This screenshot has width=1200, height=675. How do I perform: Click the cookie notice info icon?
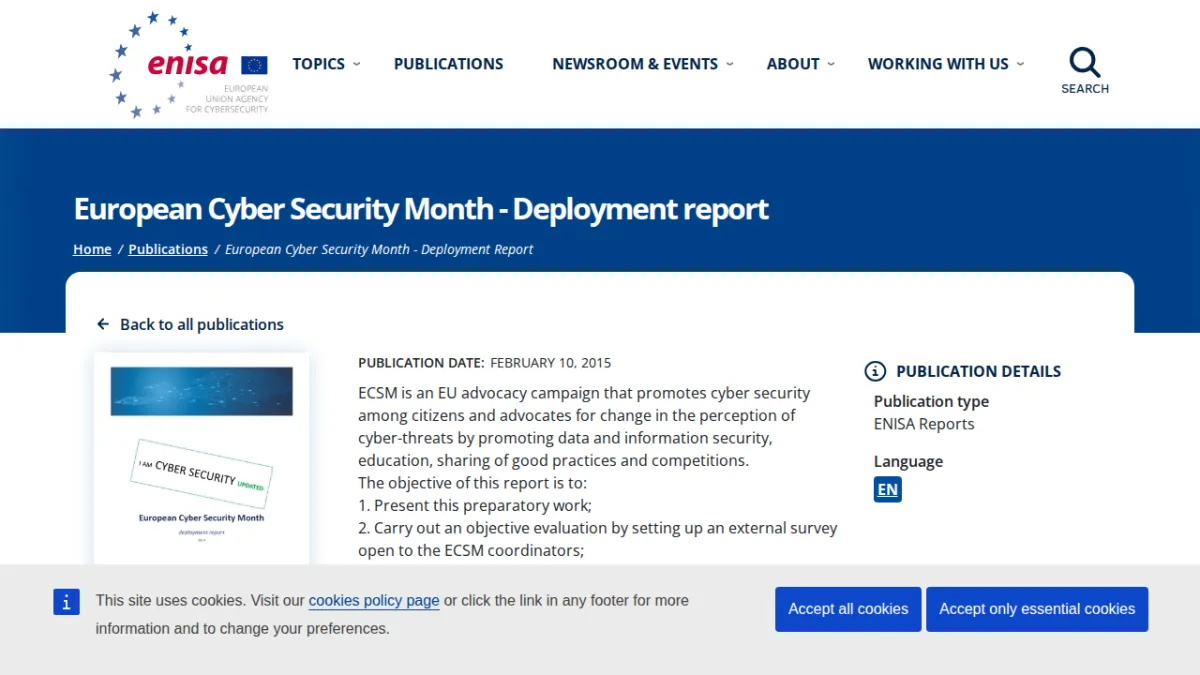coord(66,601)
